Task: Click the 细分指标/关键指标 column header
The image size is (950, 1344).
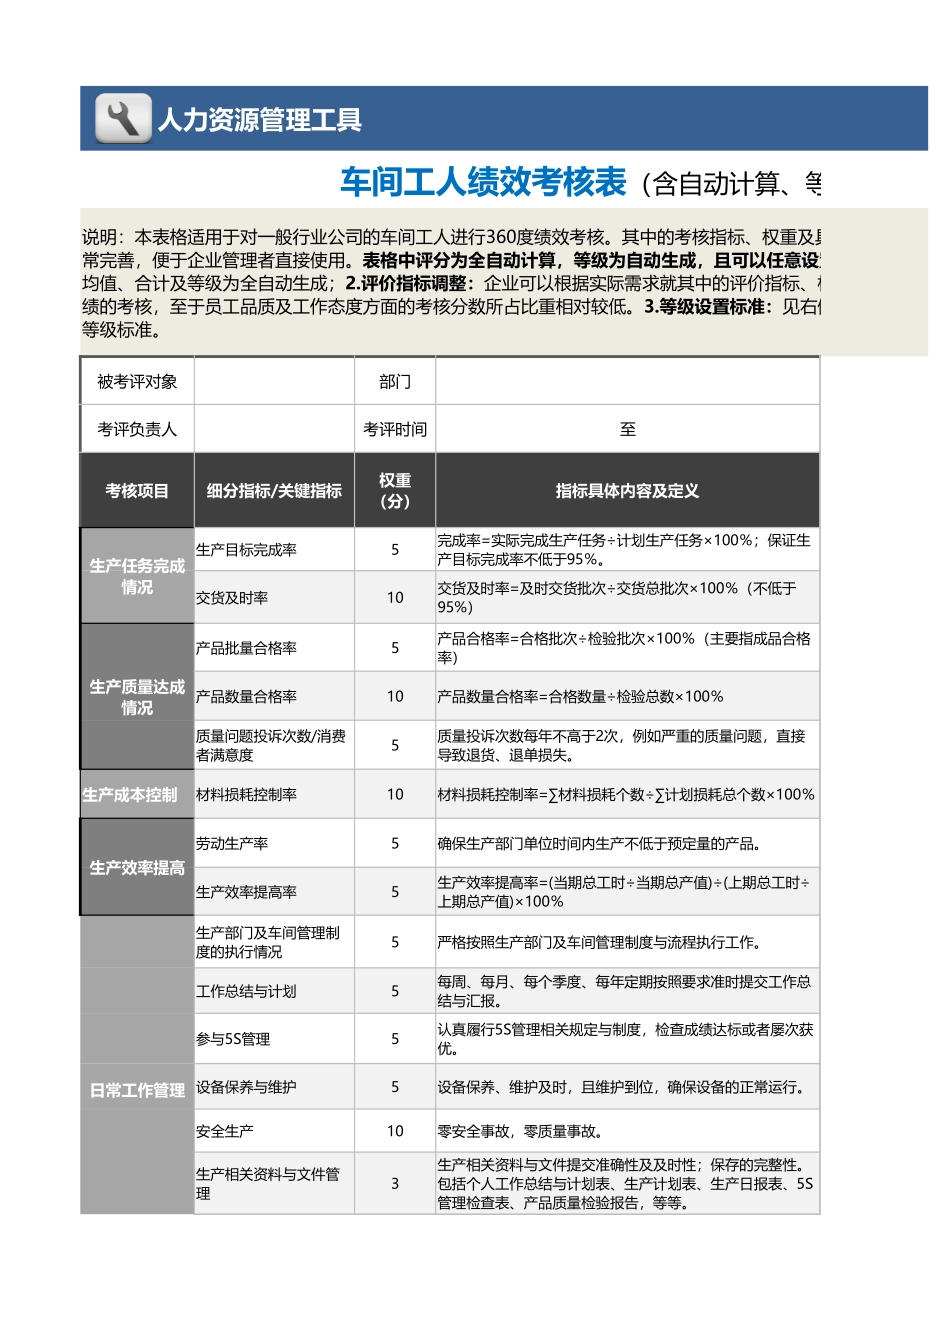Action: point(274,490)
